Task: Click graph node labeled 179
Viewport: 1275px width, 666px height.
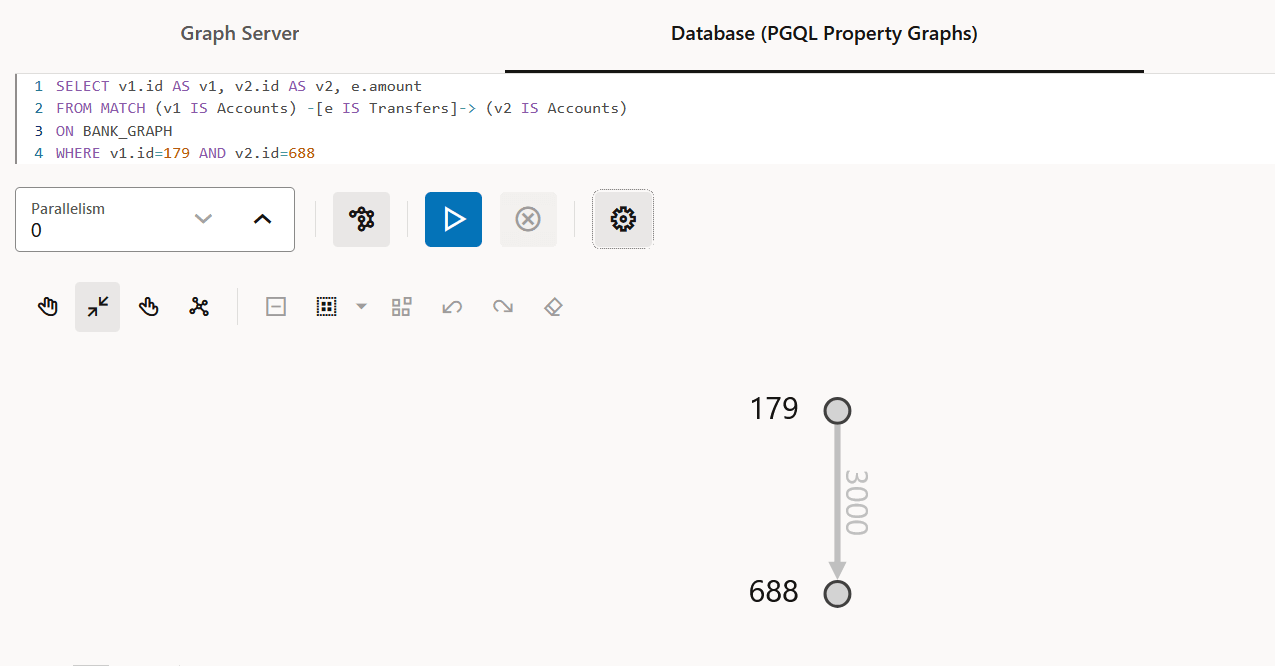Action: pyautogui.click(x=837, y=411)
